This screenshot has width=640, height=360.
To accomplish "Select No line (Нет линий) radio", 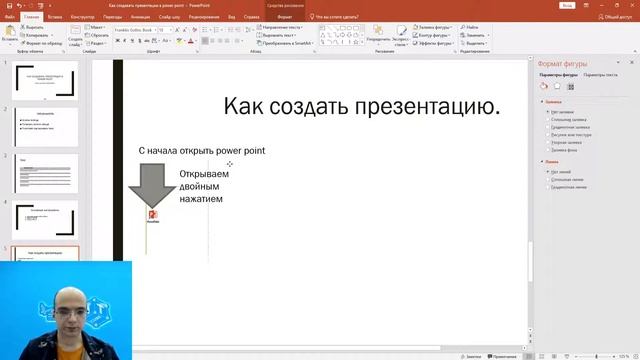I will [548, 172].
